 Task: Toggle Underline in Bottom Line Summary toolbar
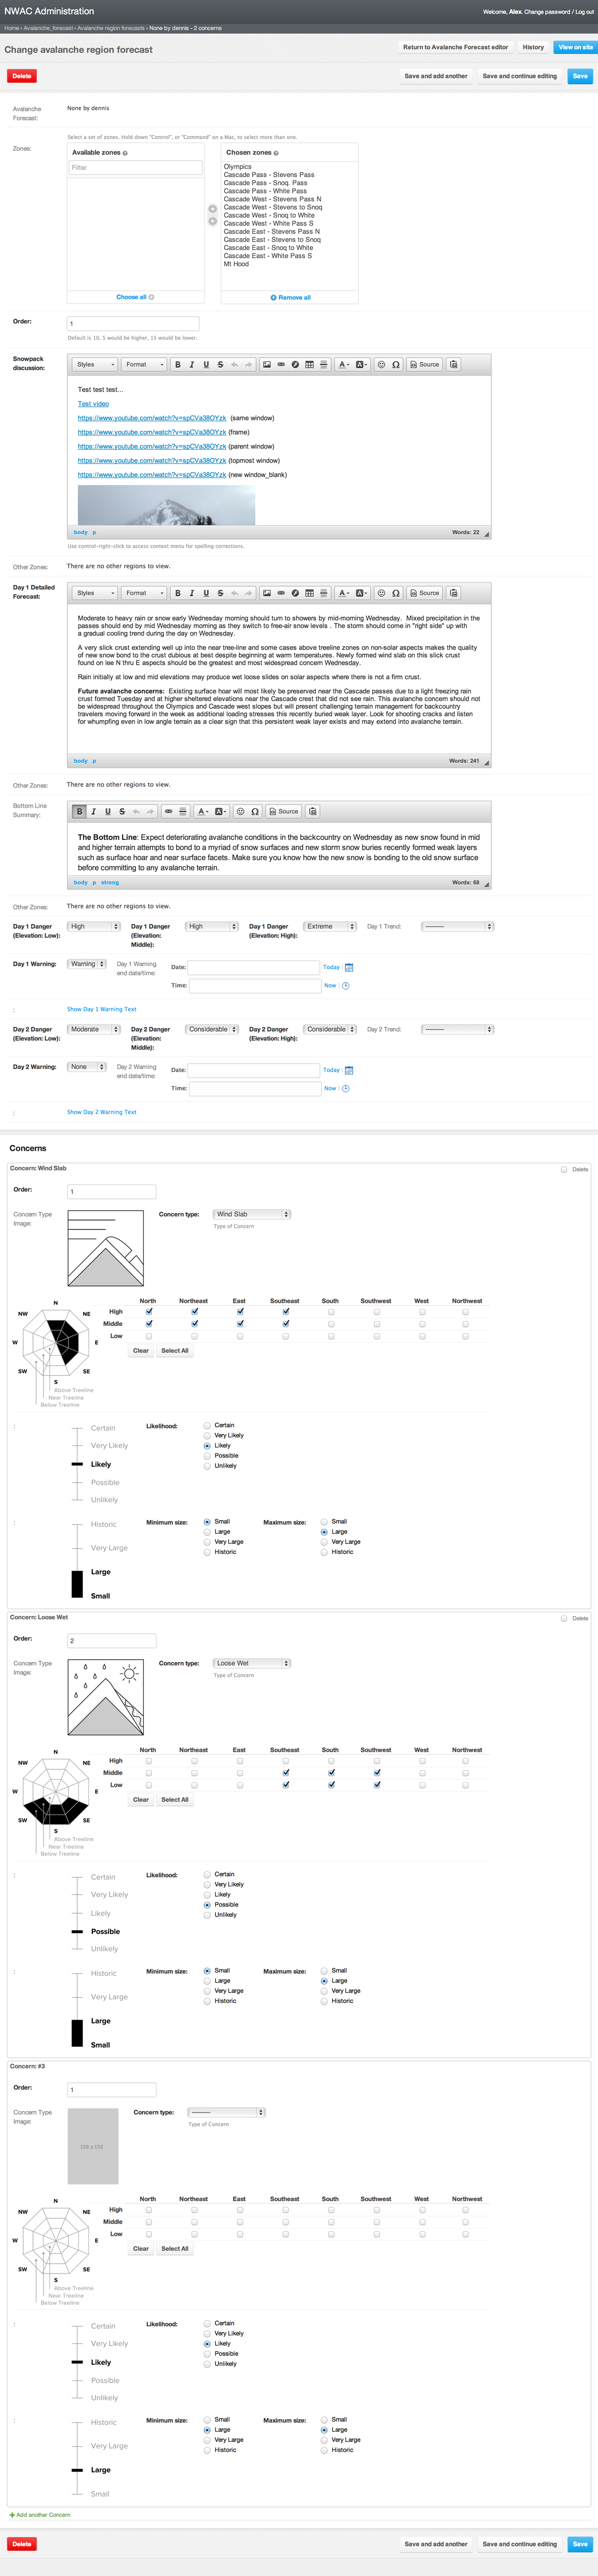tap(108, 811)
